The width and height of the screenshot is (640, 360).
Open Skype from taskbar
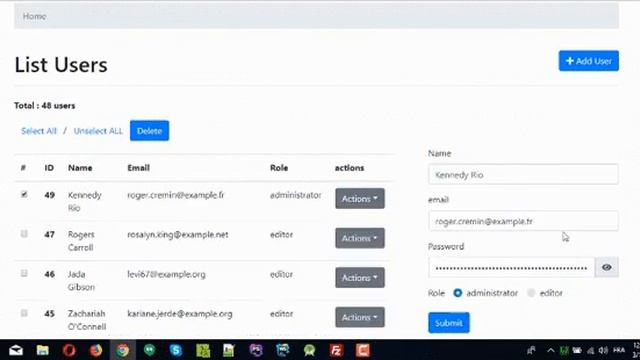[176, 350]
